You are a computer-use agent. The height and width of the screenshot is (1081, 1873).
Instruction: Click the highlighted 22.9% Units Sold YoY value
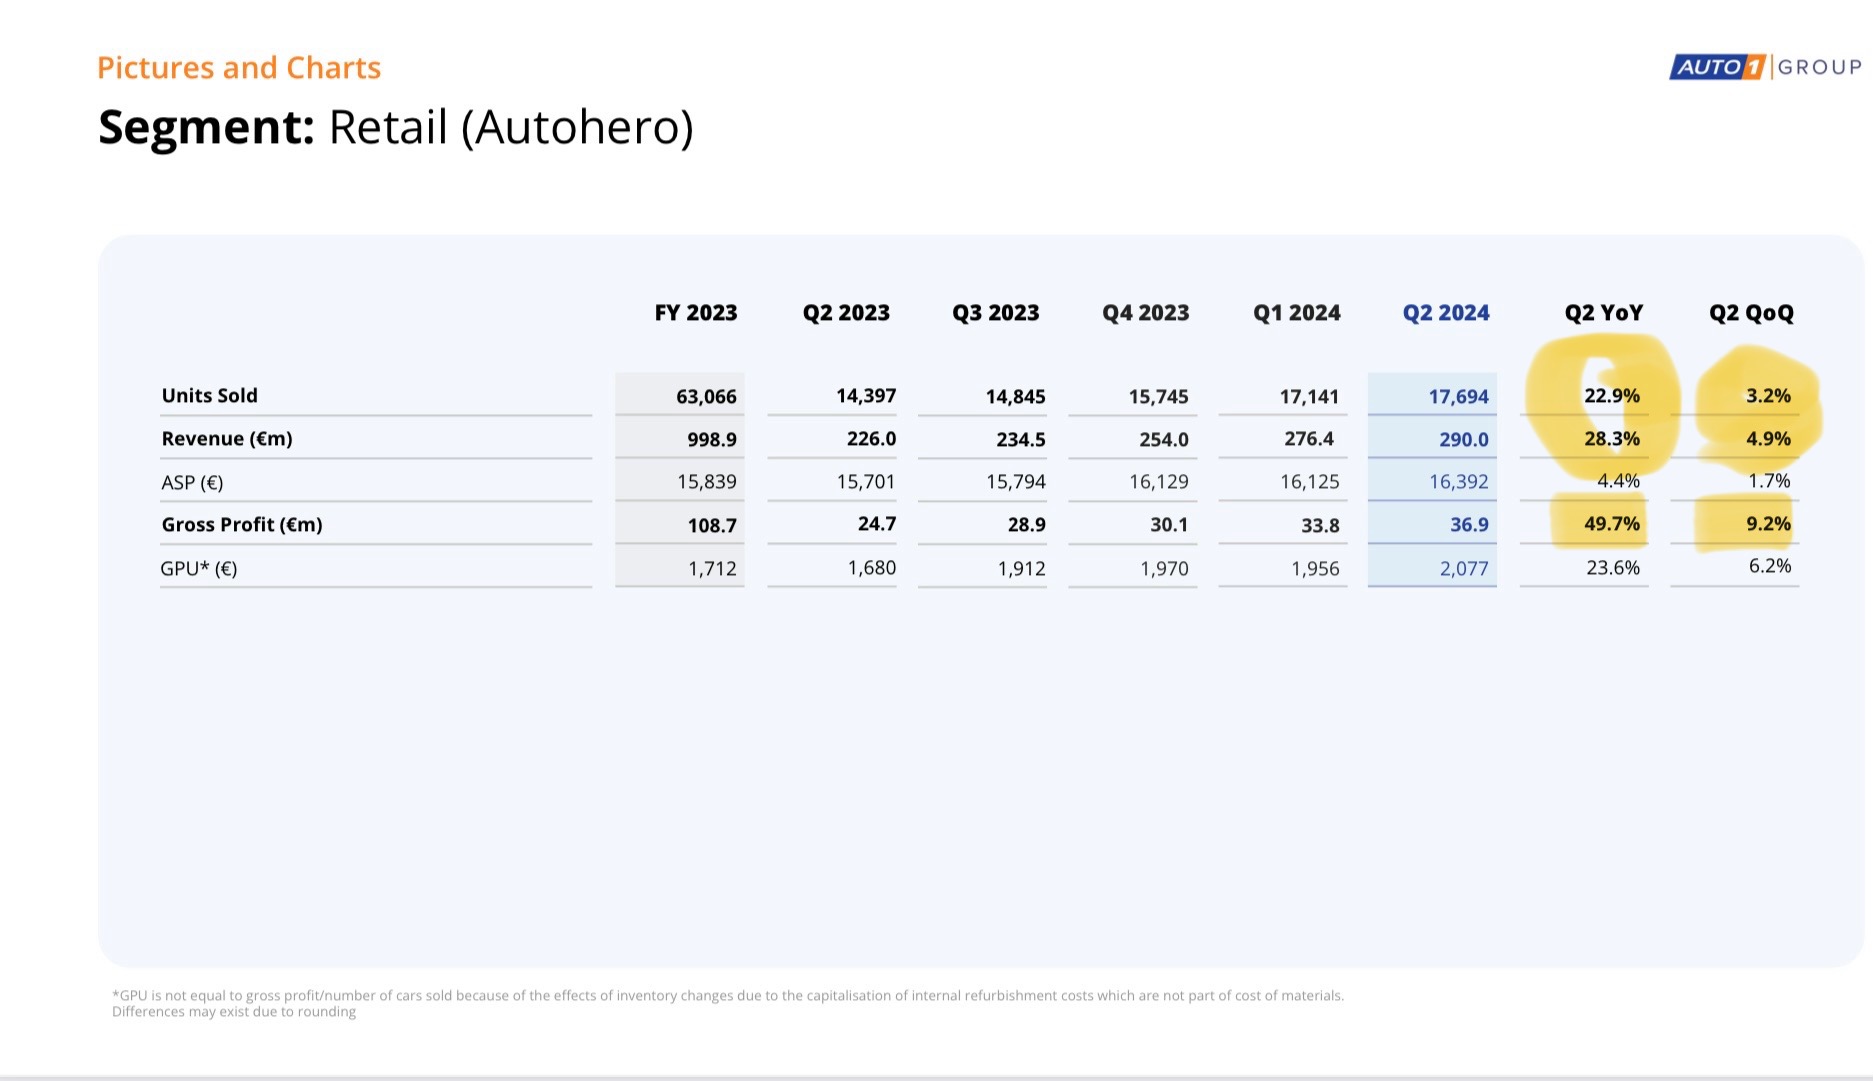pyautogui.click(x=1611, y=396)
